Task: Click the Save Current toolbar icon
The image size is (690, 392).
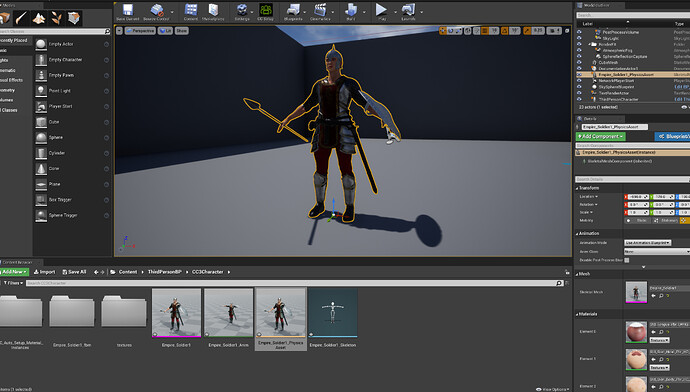Action: (128, 12)
